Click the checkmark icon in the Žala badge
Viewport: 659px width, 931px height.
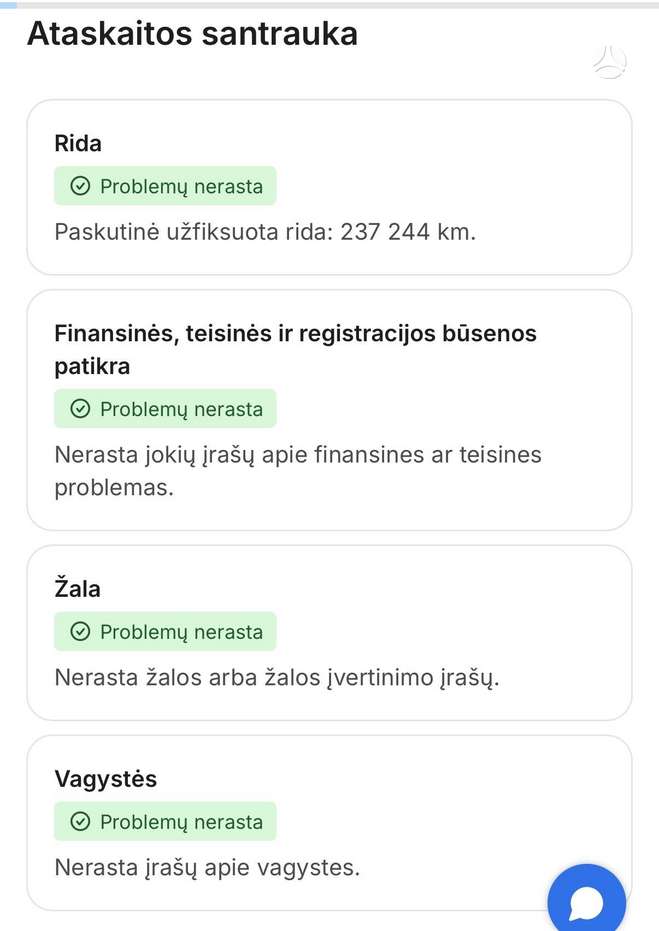80,631
